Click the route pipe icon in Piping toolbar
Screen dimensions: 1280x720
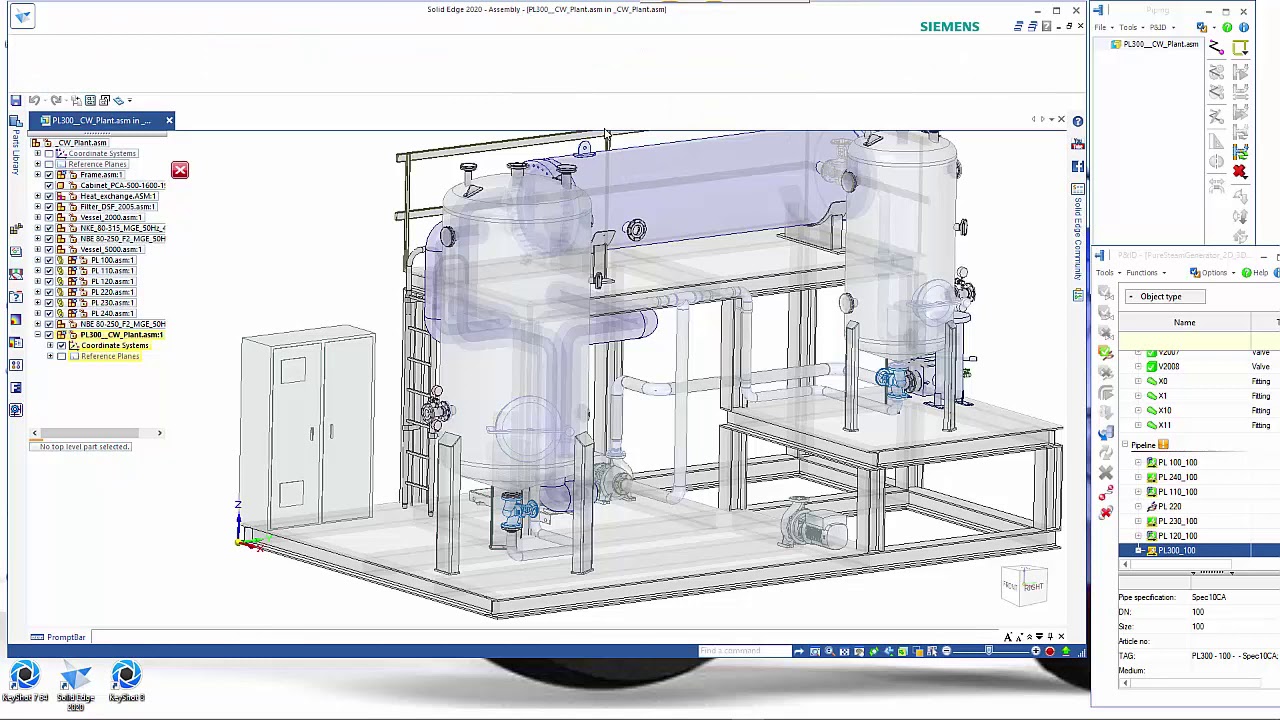[x=1215, y=47]
